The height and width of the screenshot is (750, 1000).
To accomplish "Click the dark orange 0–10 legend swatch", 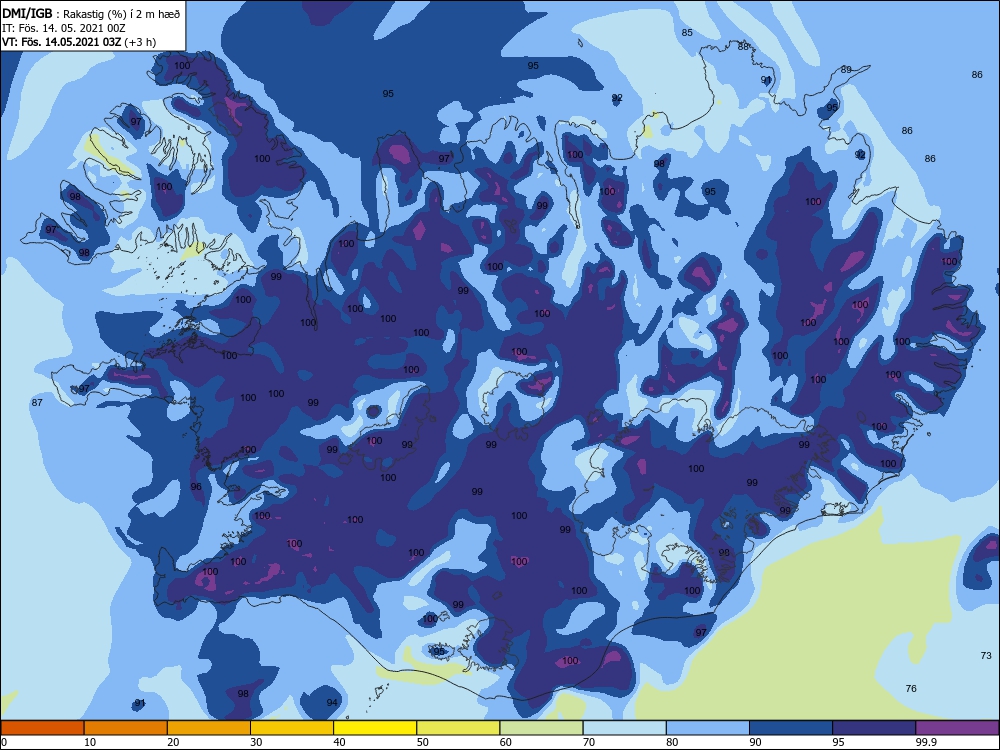I will pyautogui.click(x=42, y=728).
